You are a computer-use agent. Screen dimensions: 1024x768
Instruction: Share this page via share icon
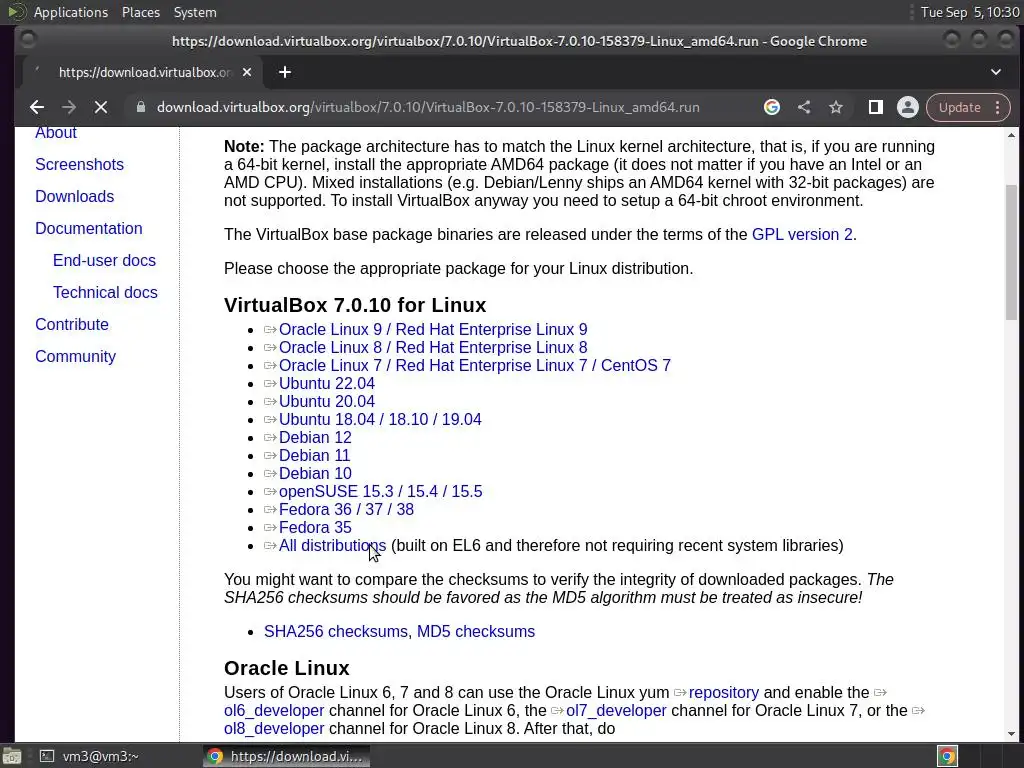(x=804, y=107)
